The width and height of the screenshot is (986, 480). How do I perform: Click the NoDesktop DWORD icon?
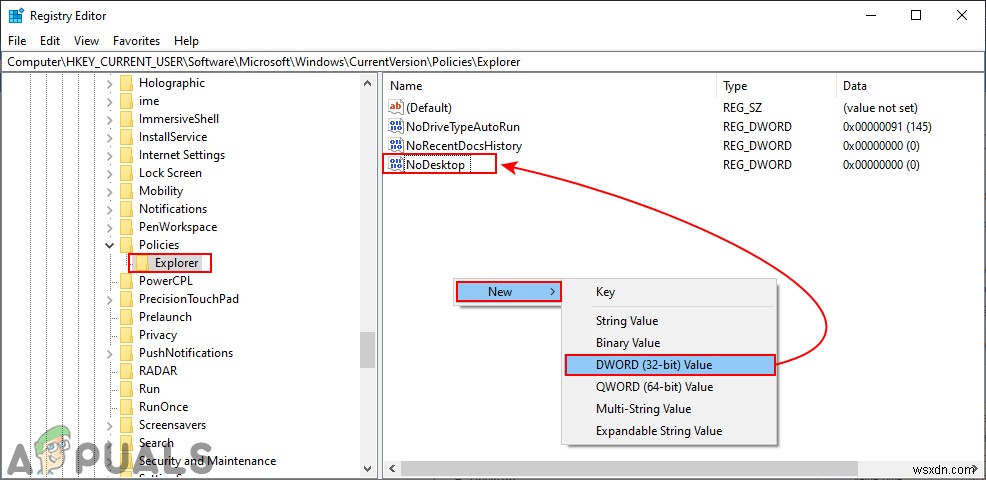[x=396, y=165]
